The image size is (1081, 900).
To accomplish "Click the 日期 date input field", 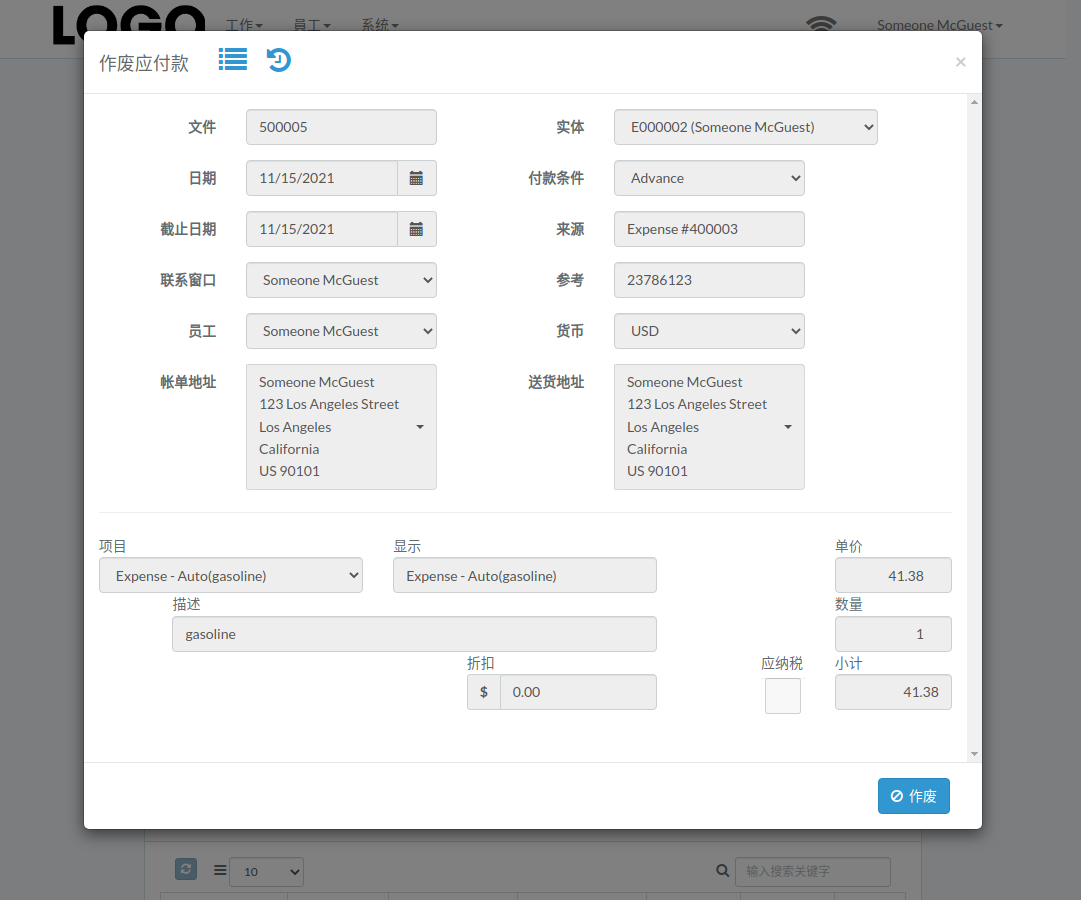I will click(x=322, y=178).
